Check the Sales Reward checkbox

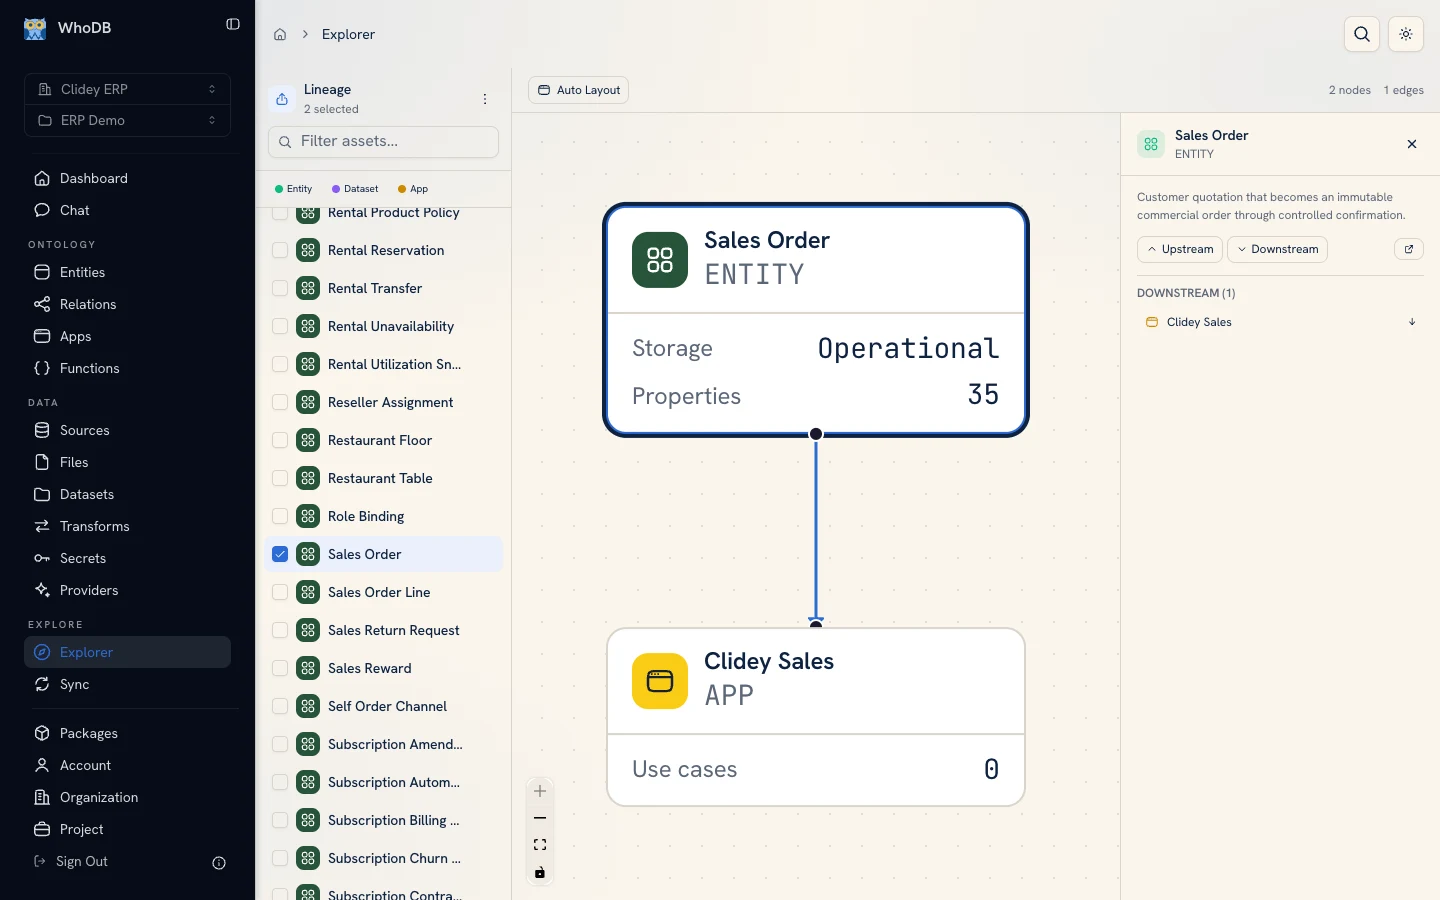click(280, 668)
